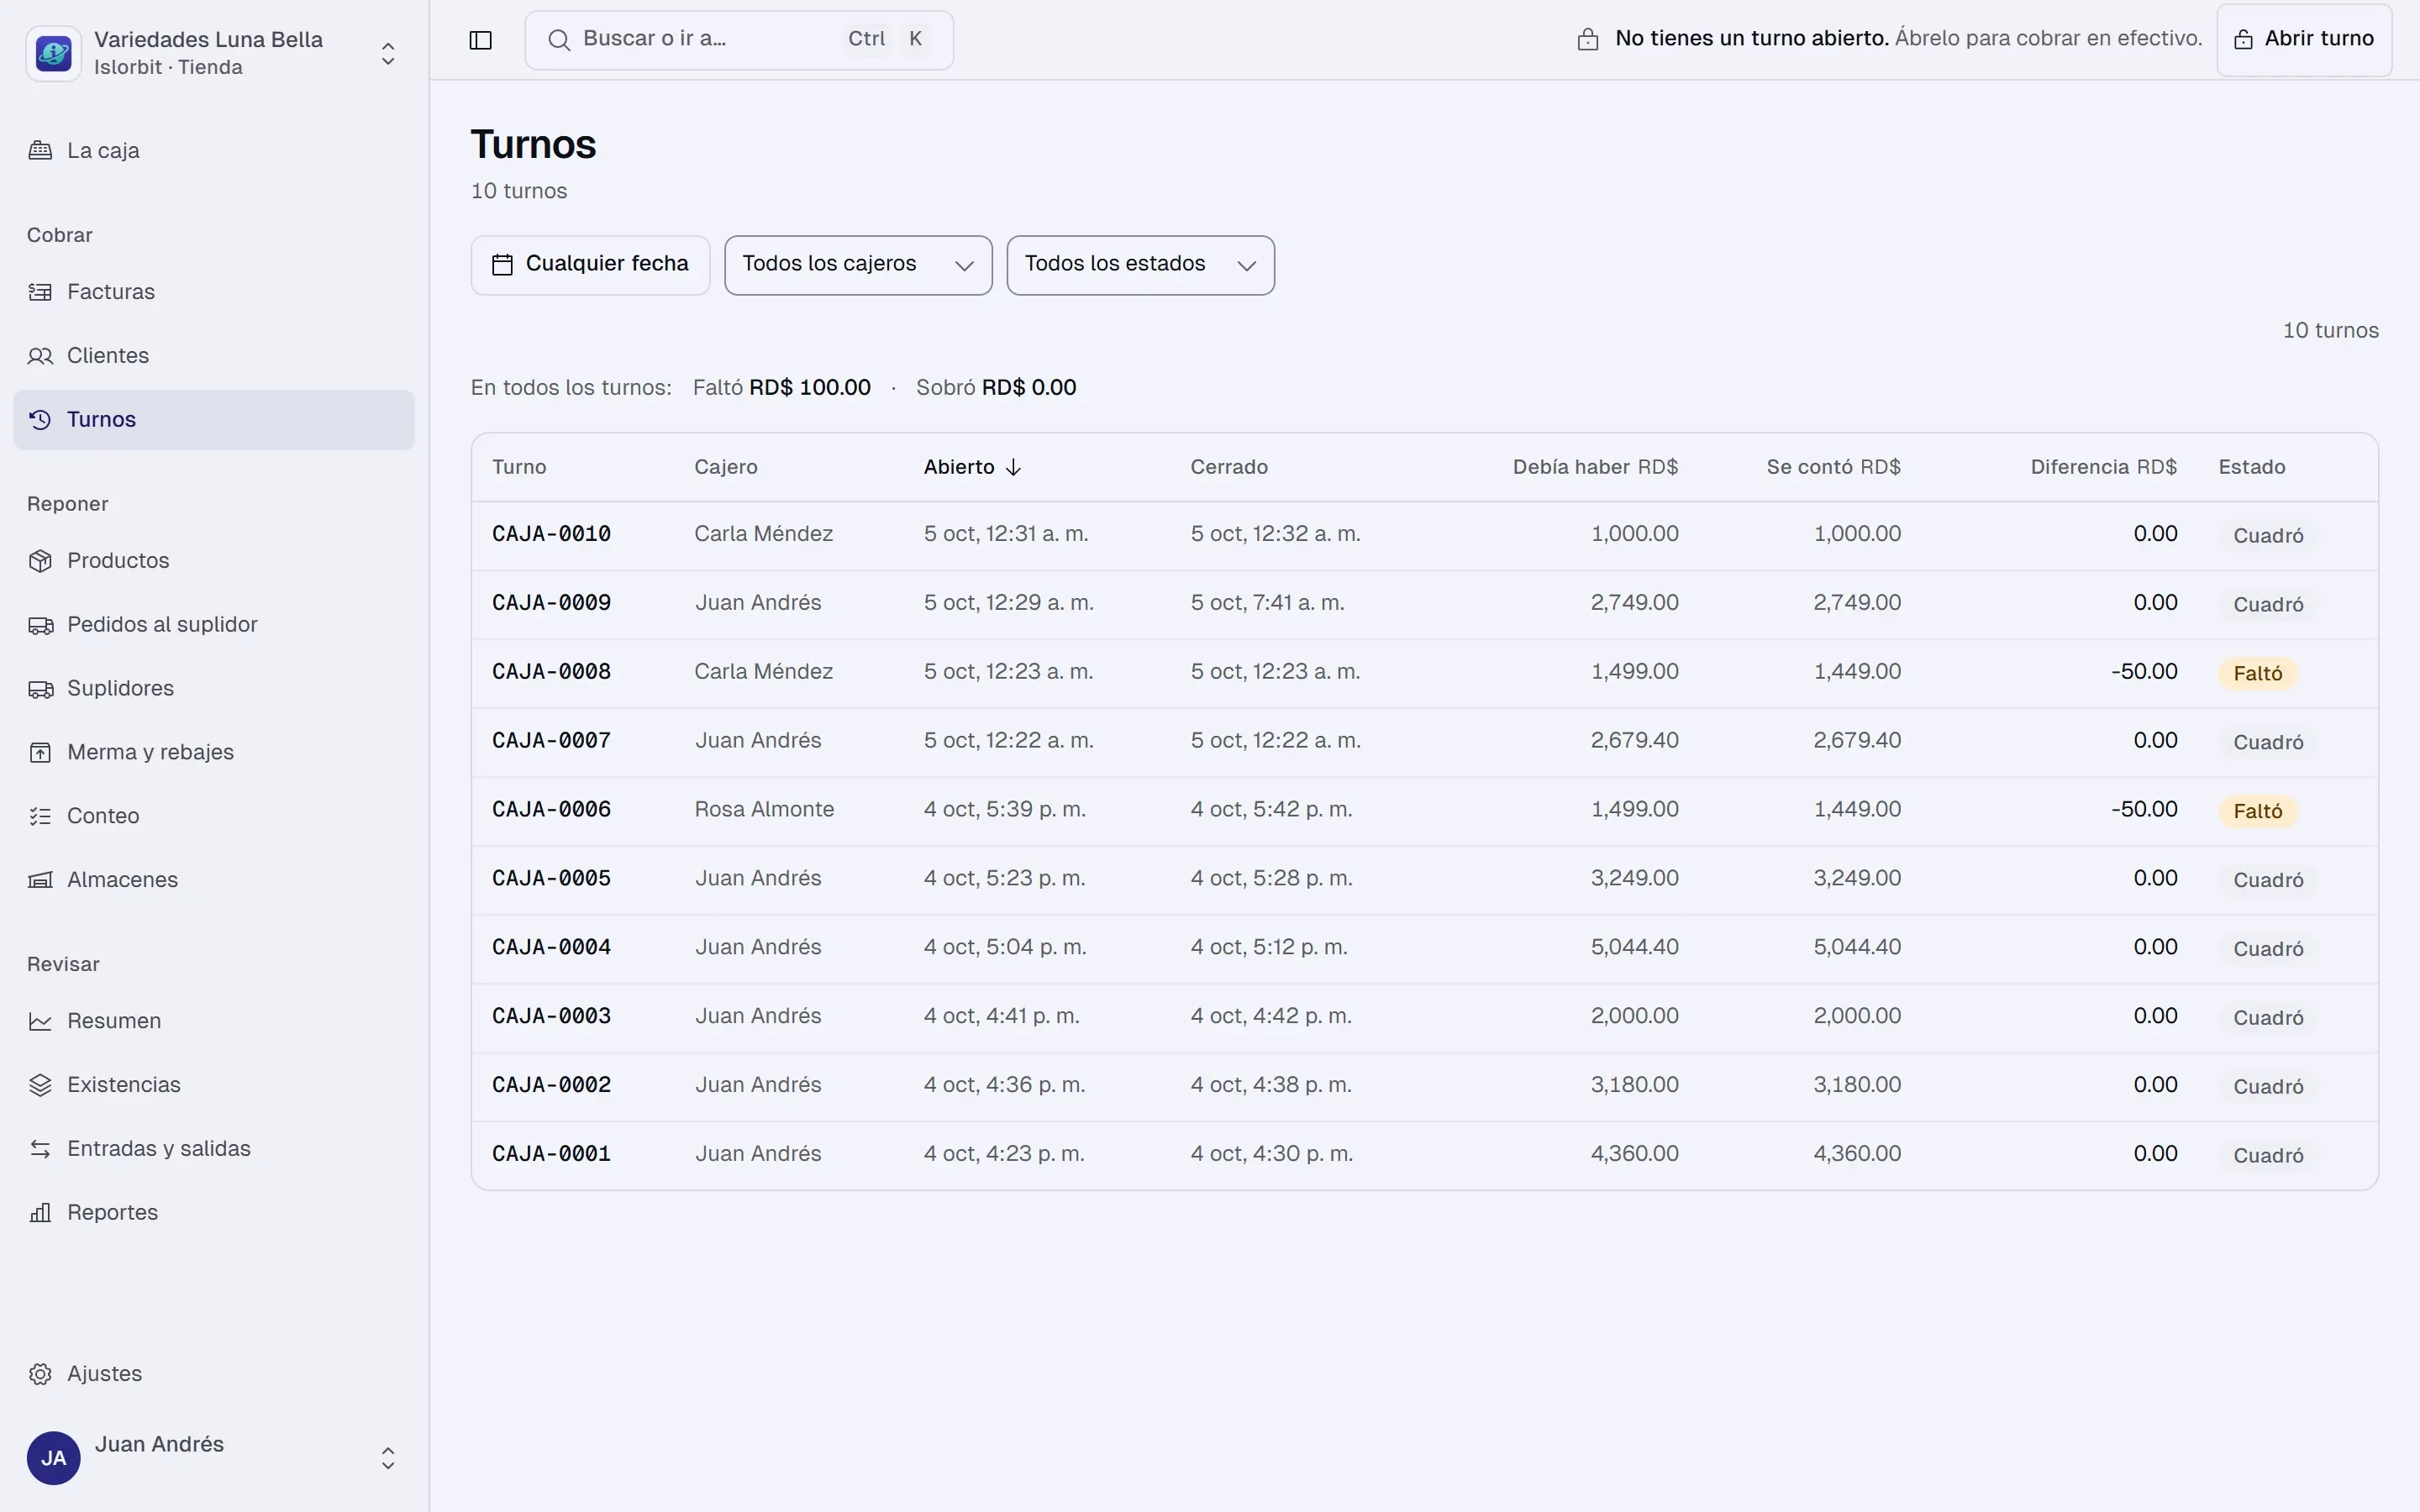Click the Variedades Luna Bella store logo
2420x1512 pixels.
click(x=53, y=53)
